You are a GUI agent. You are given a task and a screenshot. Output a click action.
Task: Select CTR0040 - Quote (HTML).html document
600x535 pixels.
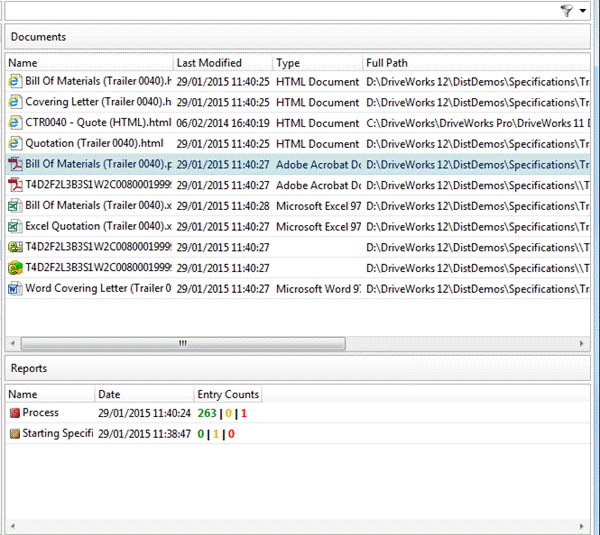[x=98, y=123]
